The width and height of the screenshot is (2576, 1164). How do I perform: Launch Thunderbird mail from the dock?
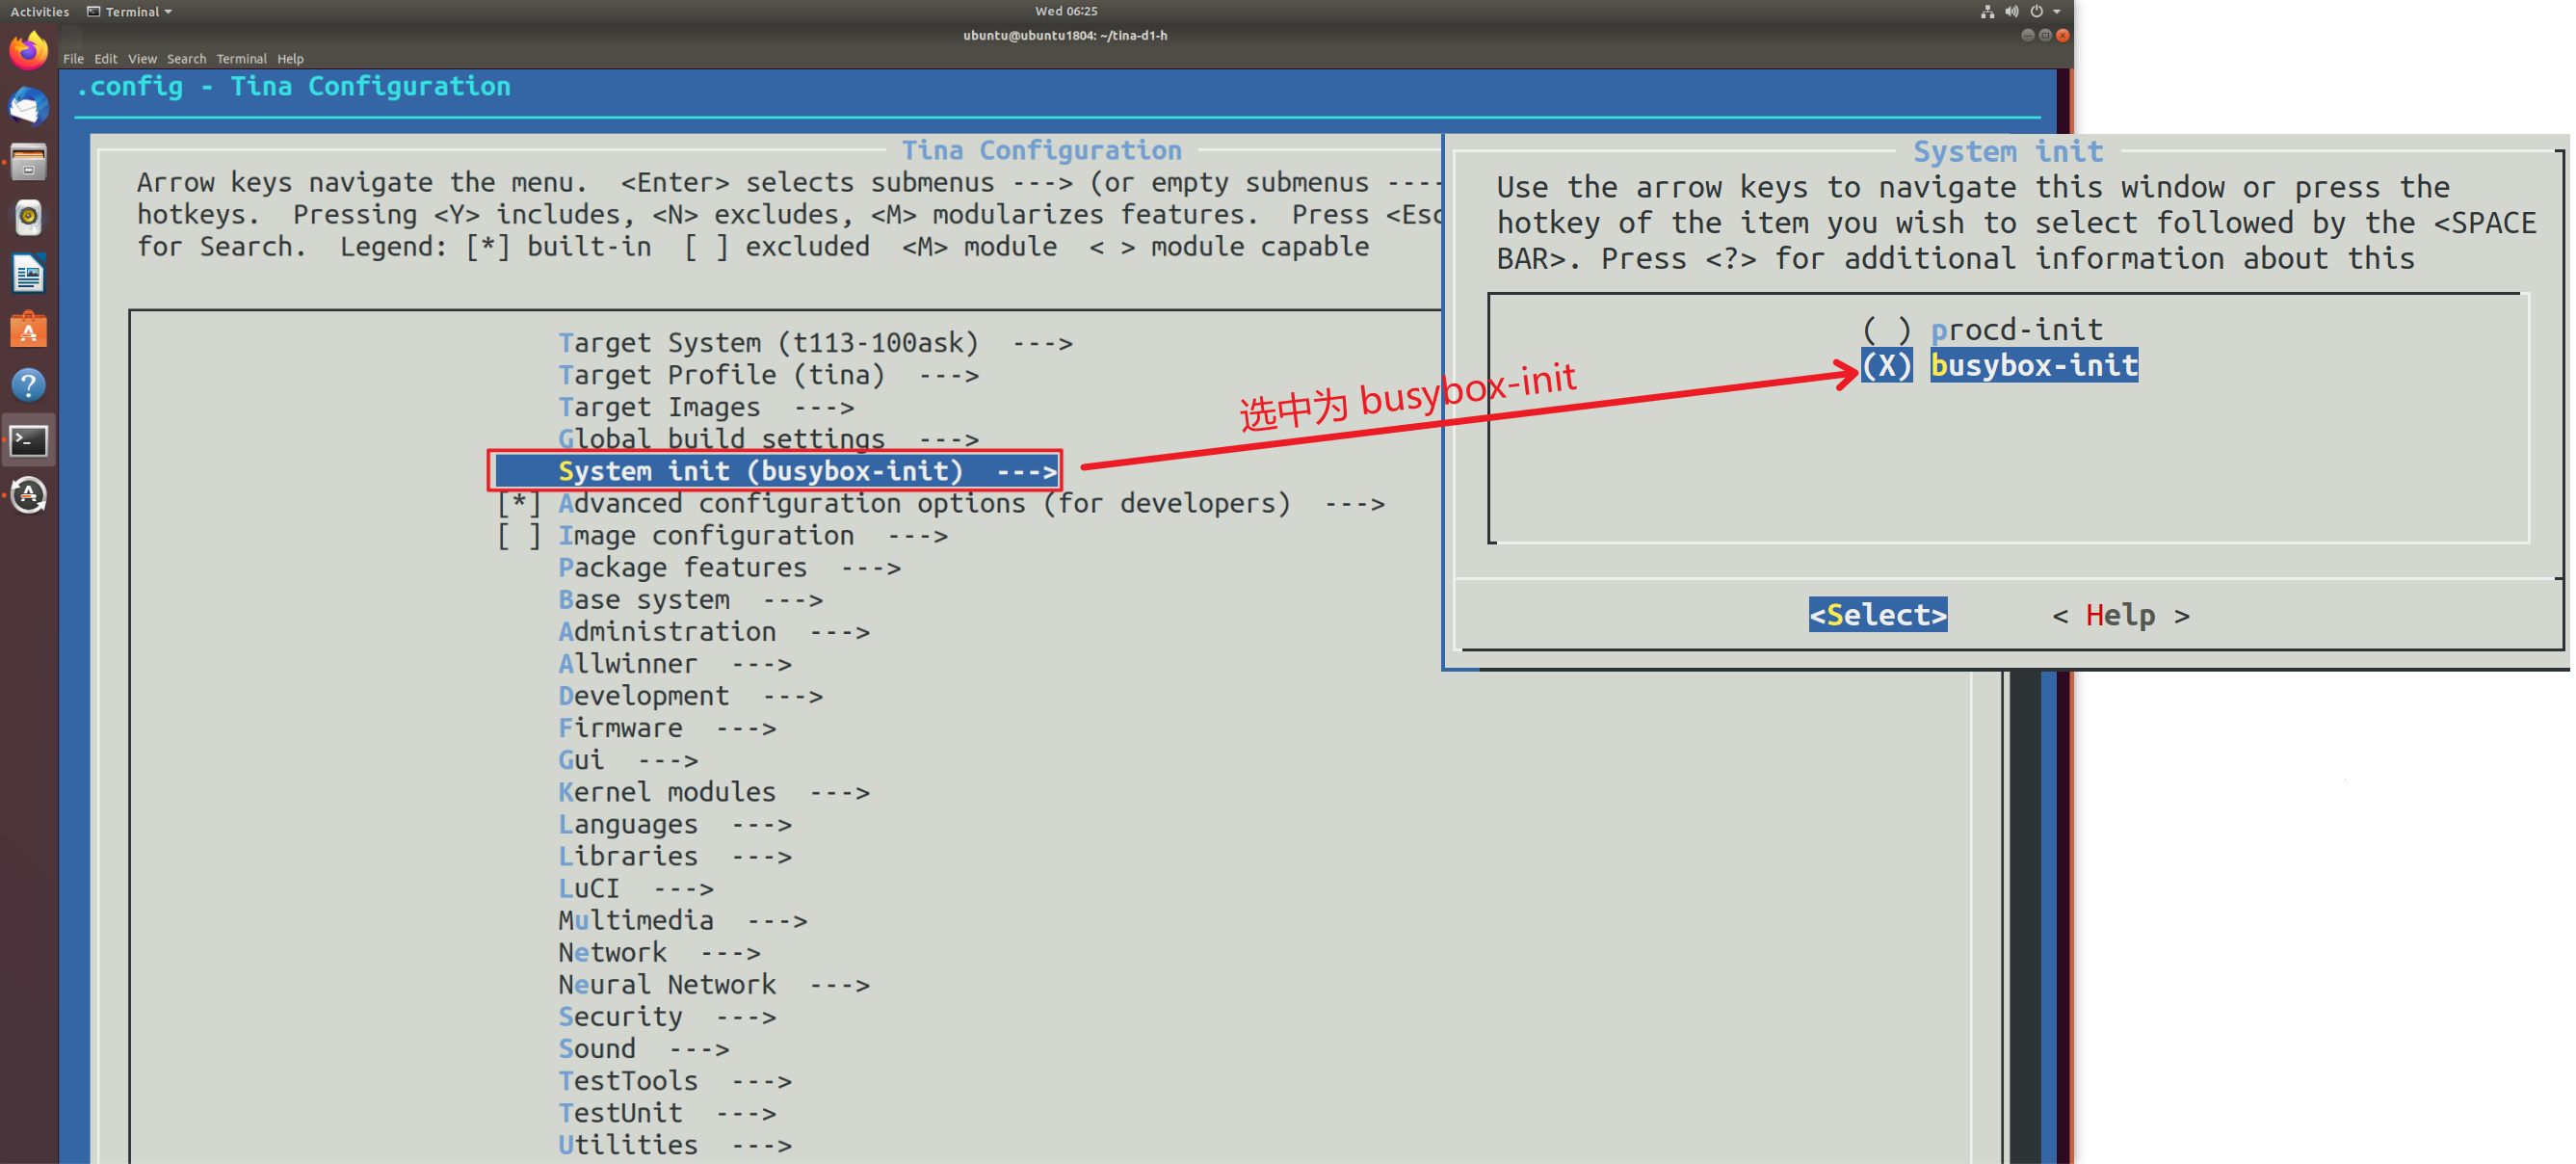tap(28, 106)
